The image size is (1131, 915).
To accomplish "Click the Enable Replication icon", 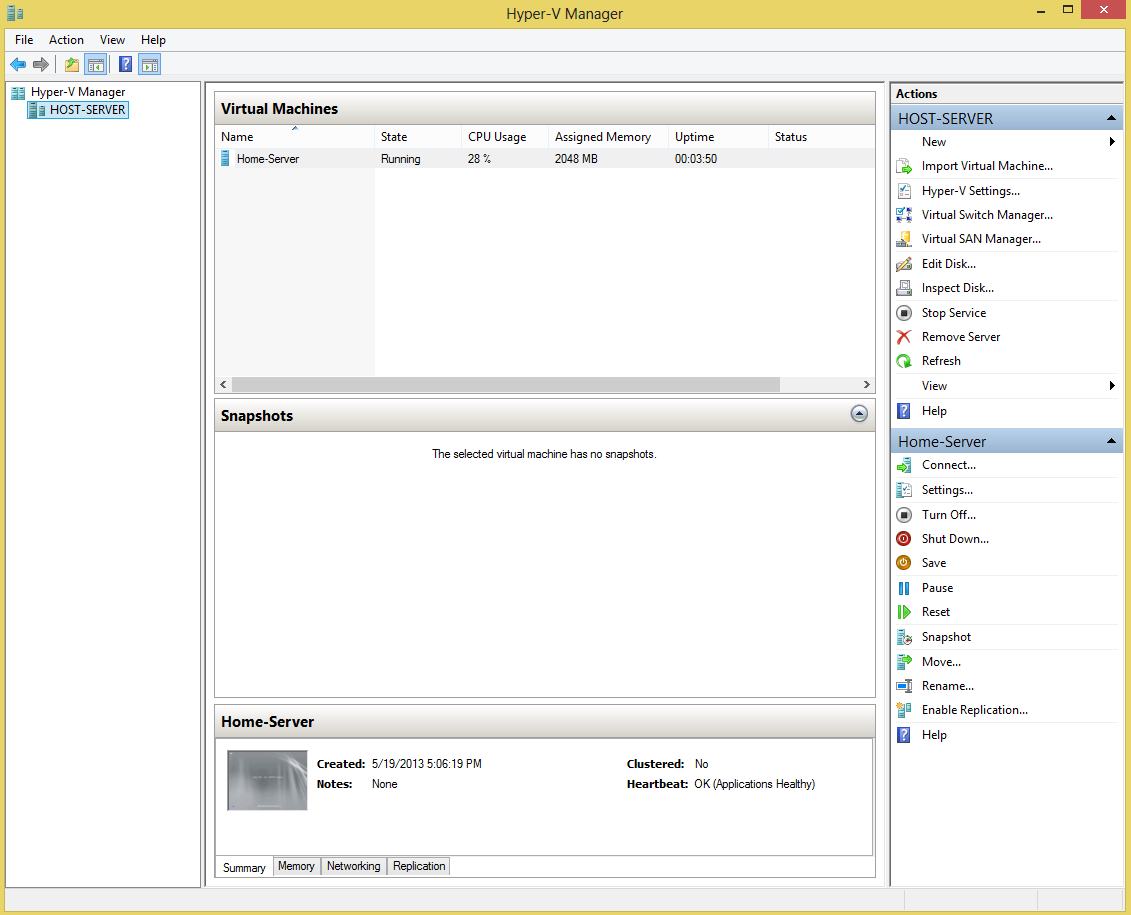I will click(904, 710).
